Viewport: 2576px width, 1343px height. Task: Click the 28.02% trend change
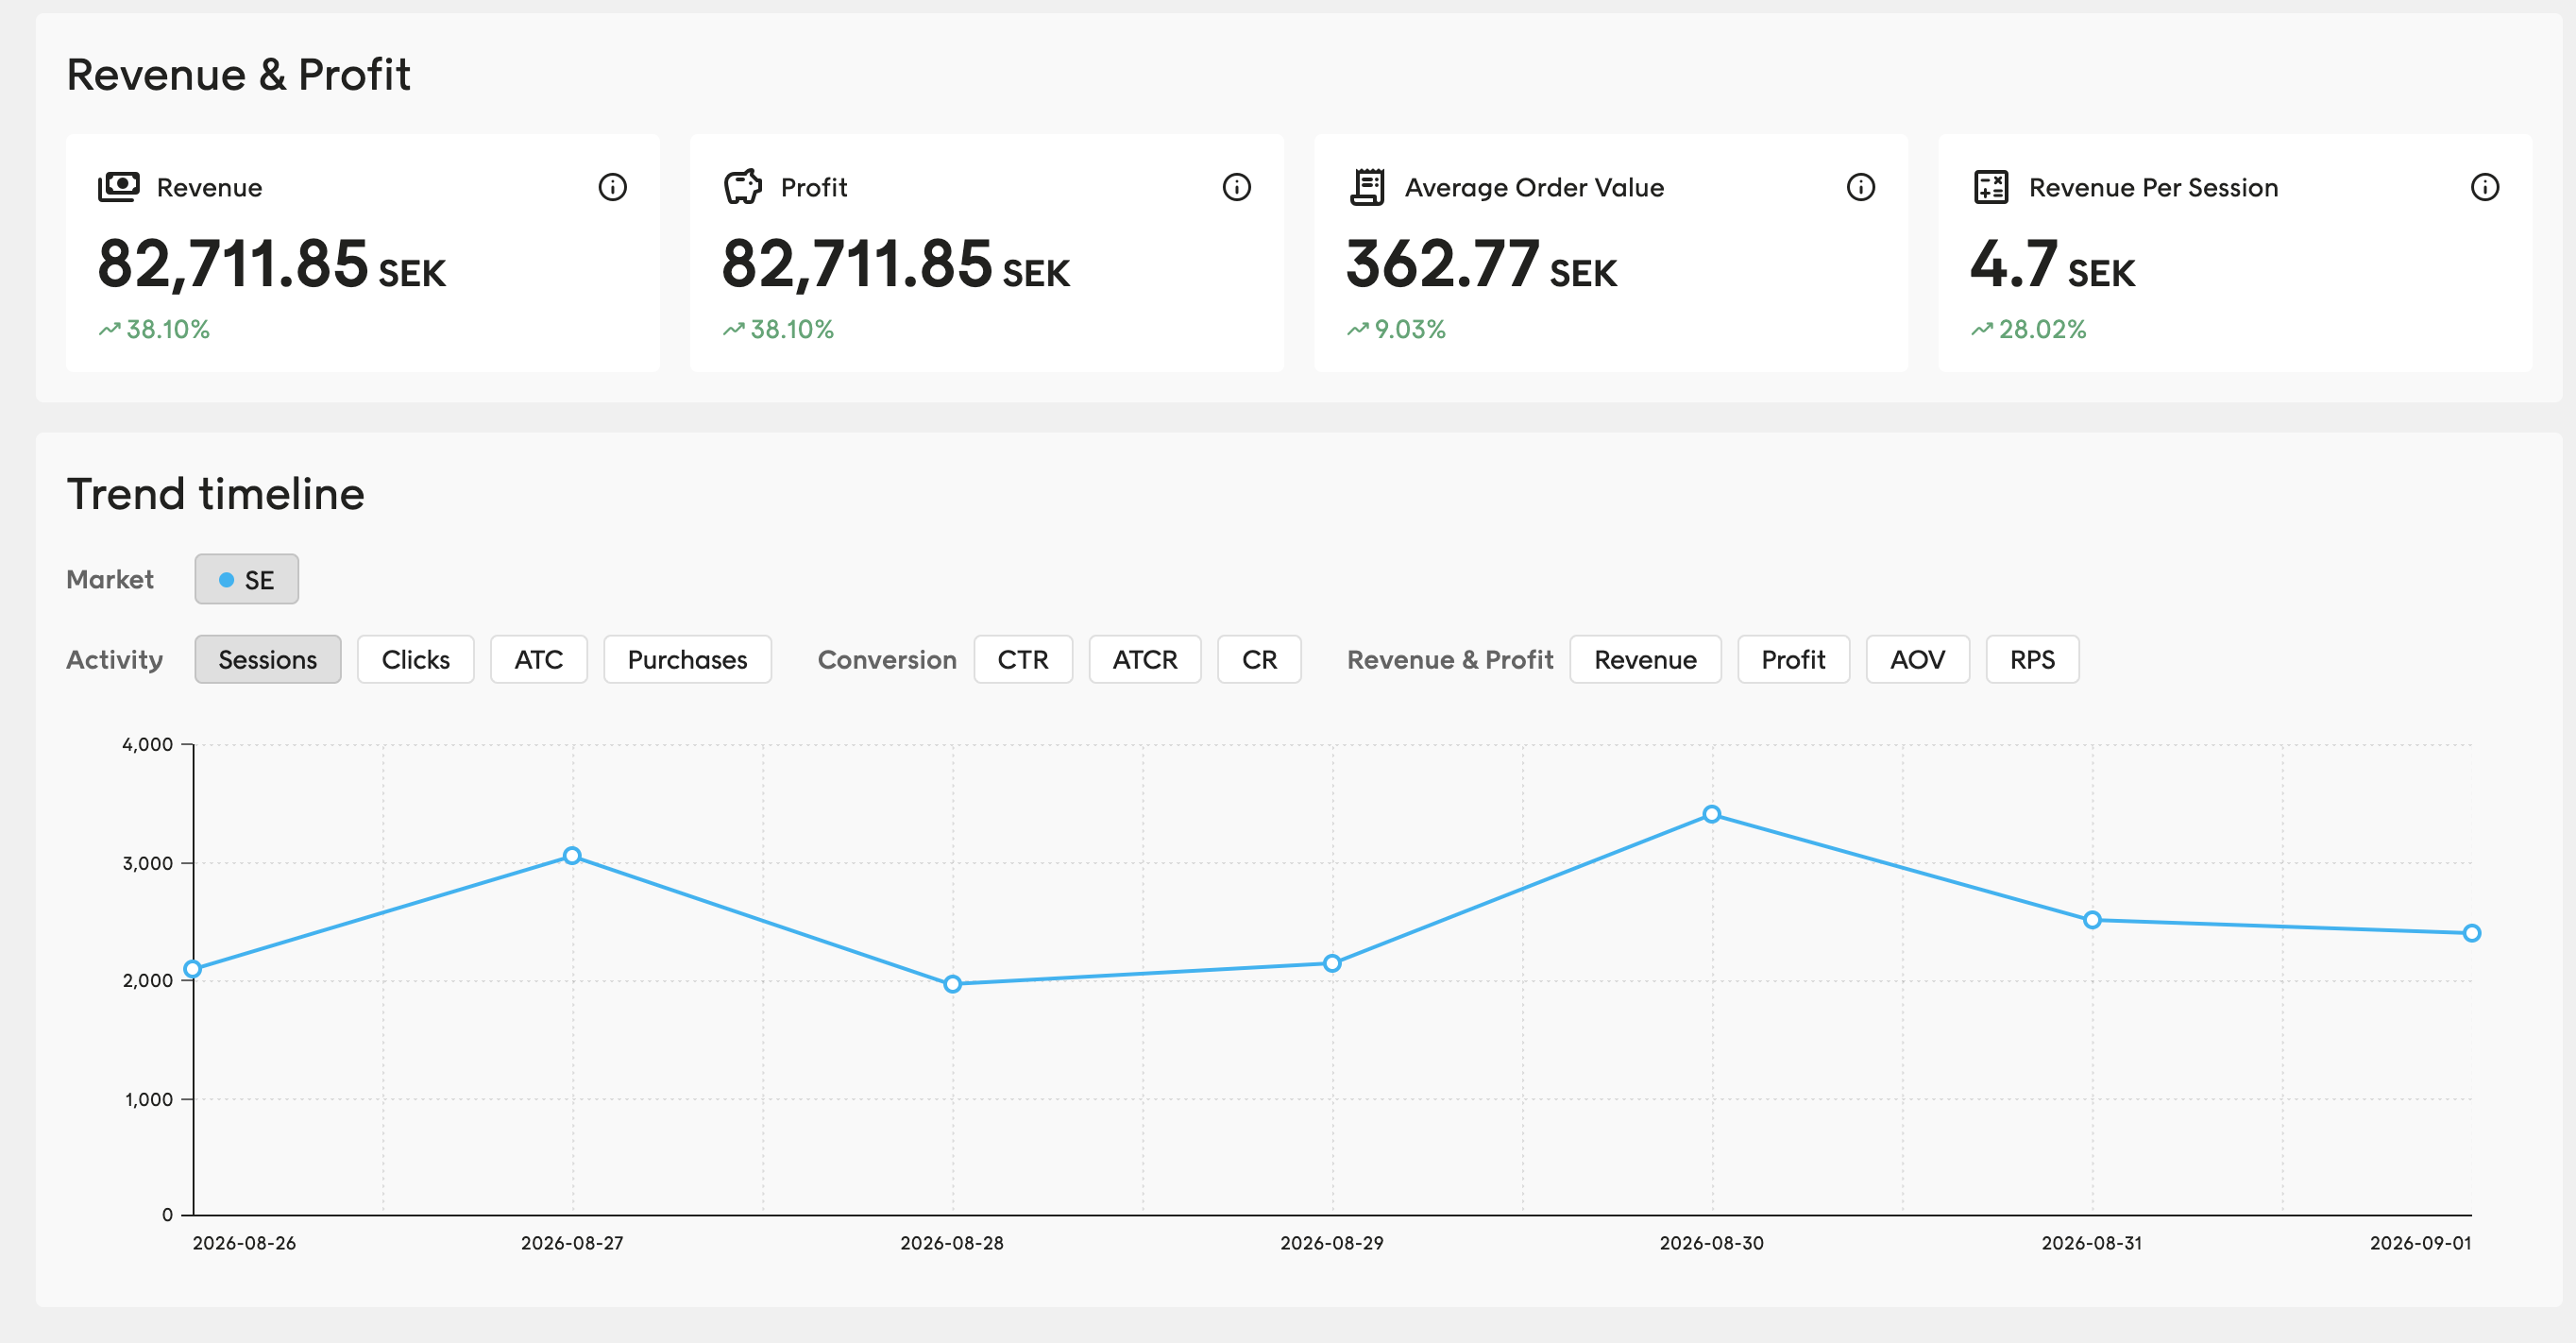[2028, 329]
